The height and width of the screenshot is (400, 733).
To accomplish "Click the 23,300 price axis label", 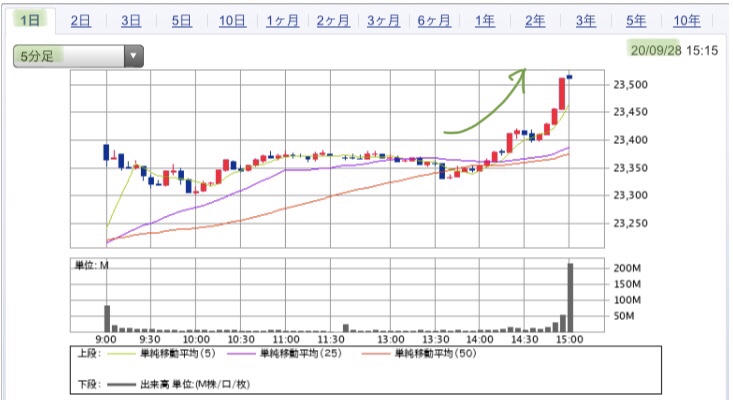I will click(x=631, y=195).
